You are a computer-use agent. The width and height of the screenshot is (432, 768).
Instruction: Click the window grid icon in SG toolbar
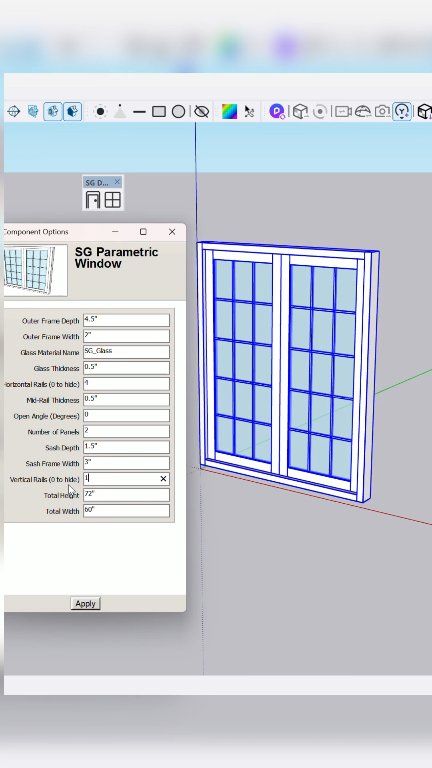pyautogui.click(x=113, y=200)
